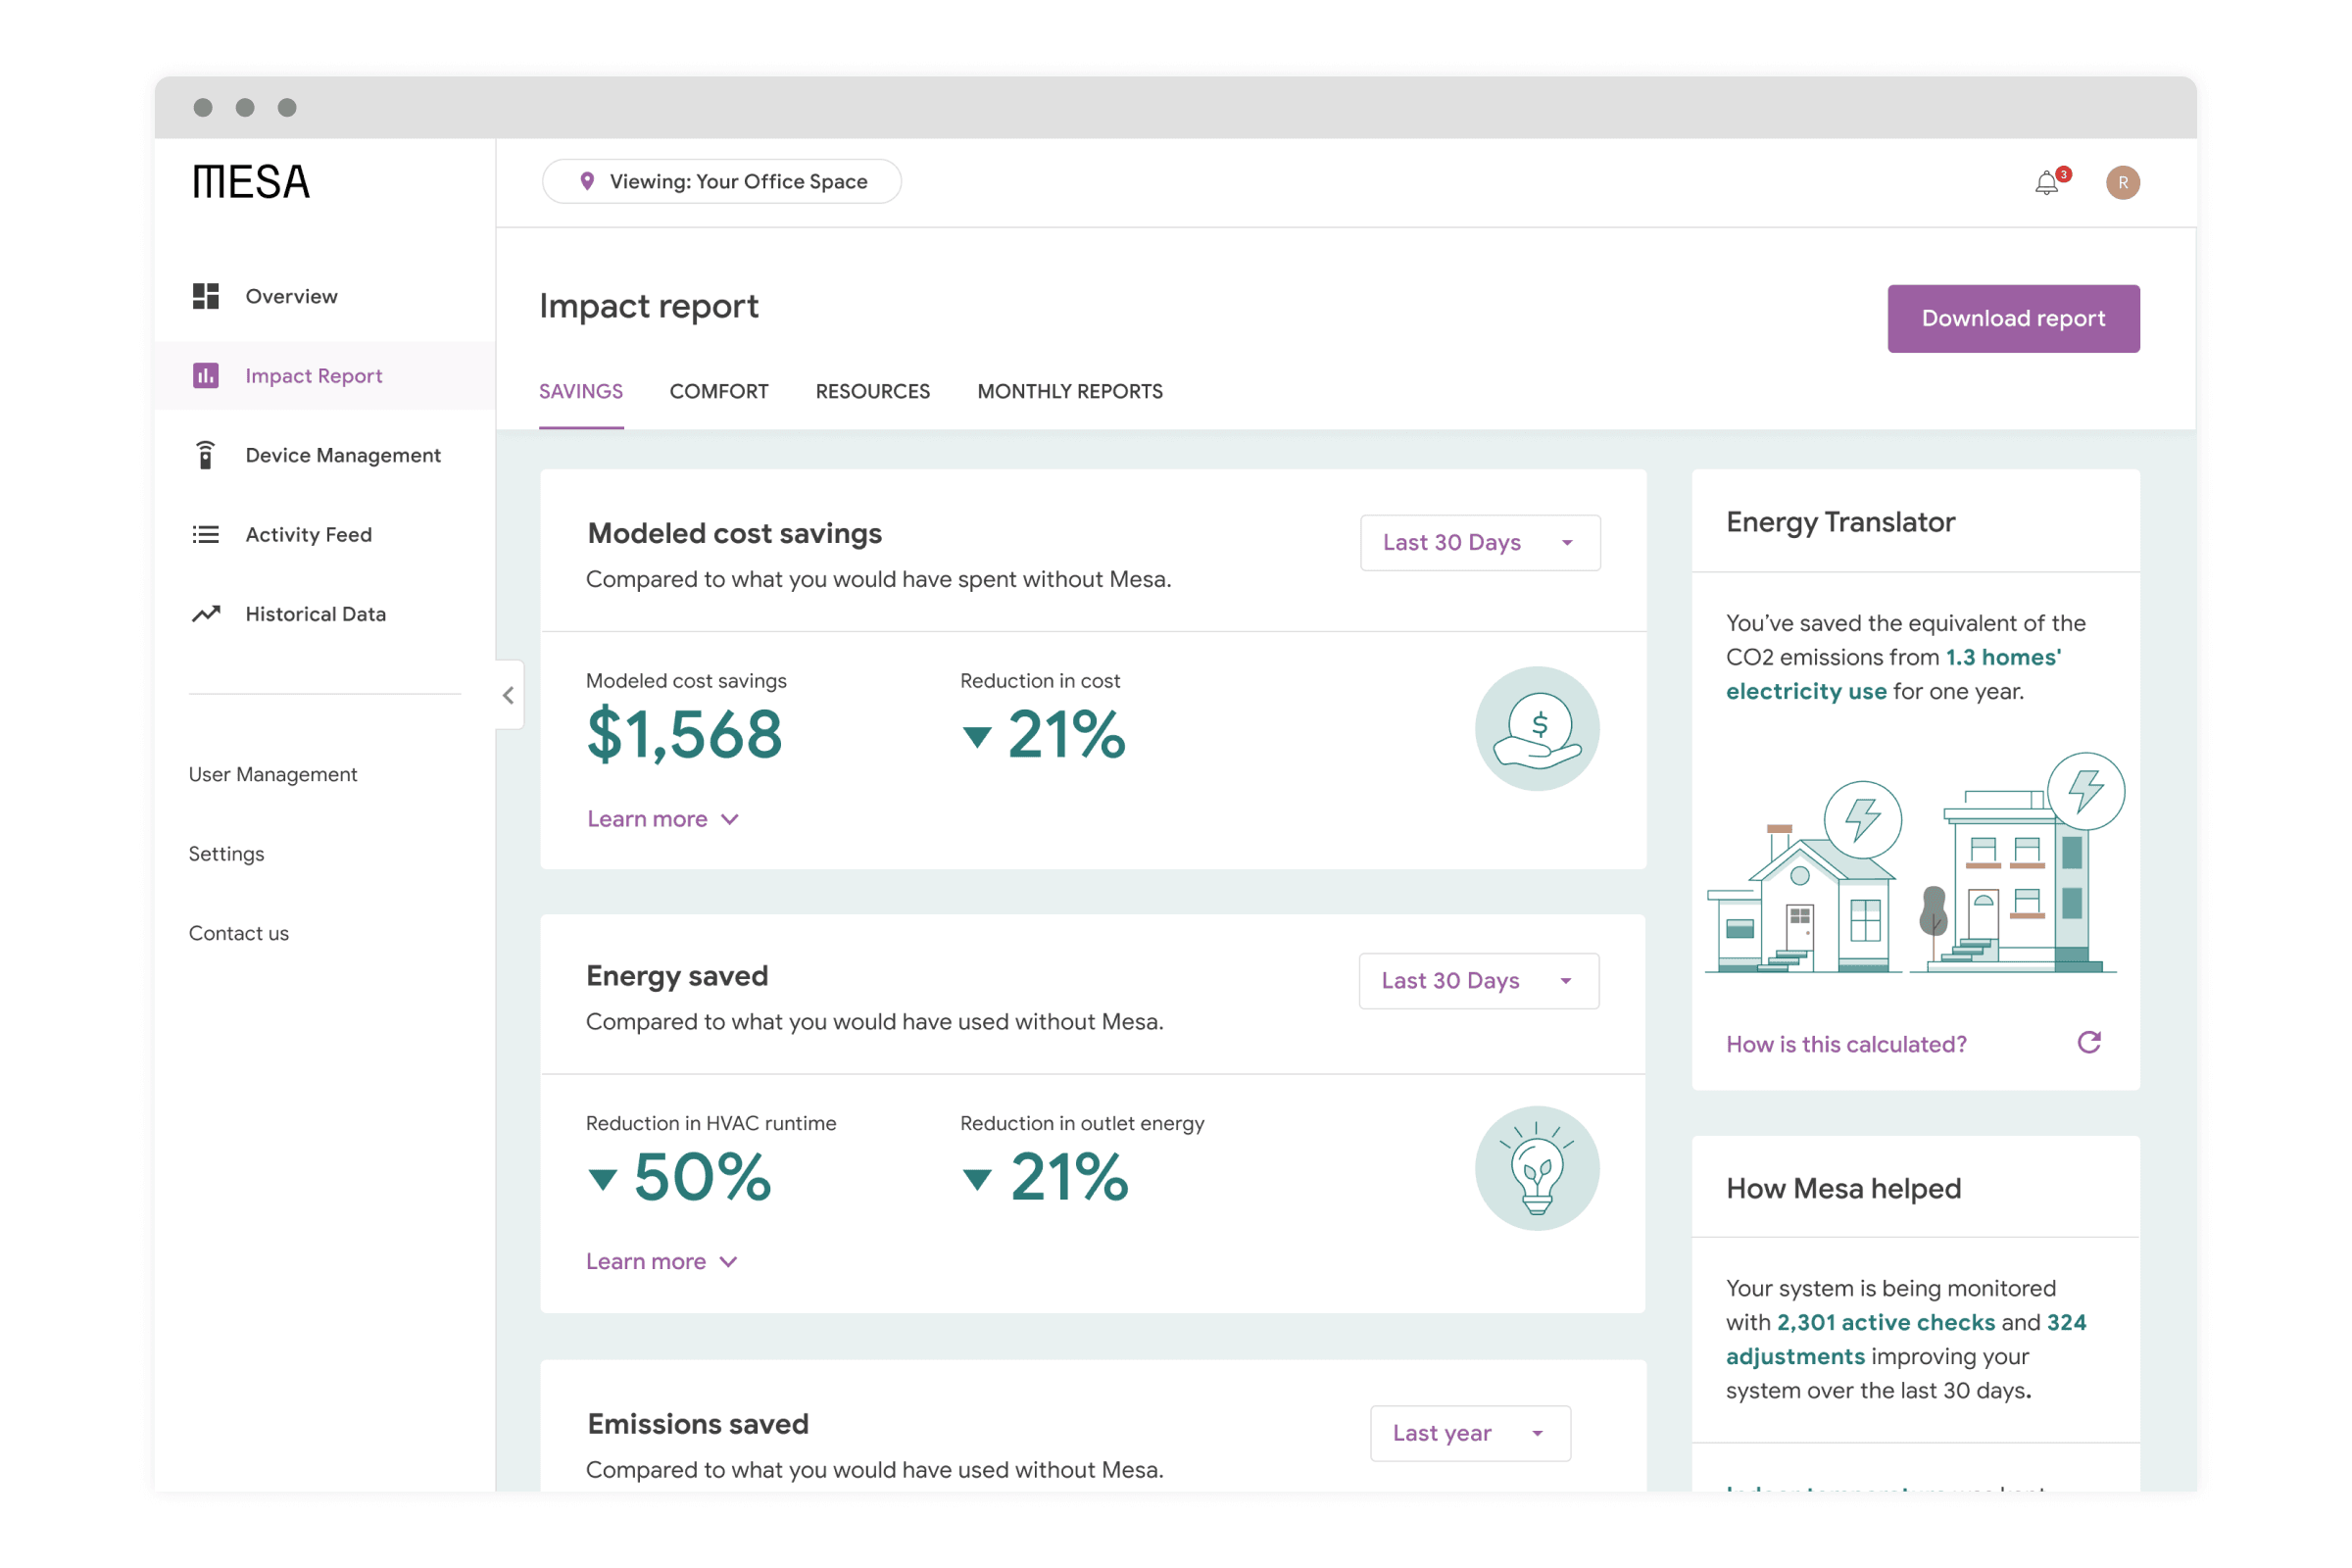Click the Reduction in HVAC runtime label
Image resolution: width=2352 pixels, height=1568 pixels.
pyautogui.click(x=711, y=1123)
